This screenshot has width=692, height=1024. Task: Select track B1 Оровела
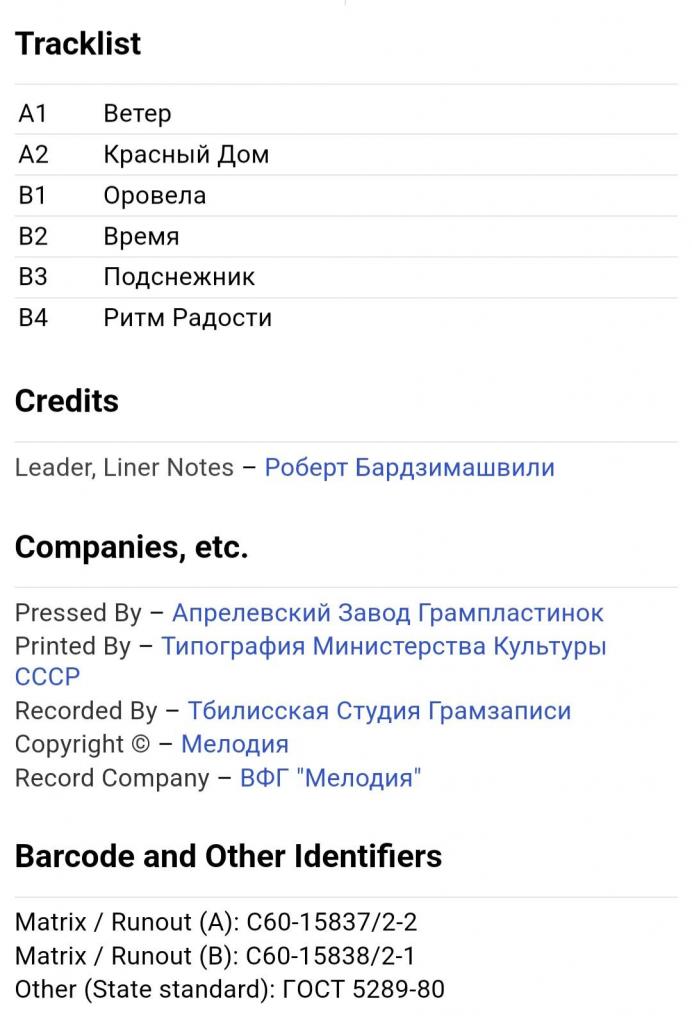(x=346, y=195)
